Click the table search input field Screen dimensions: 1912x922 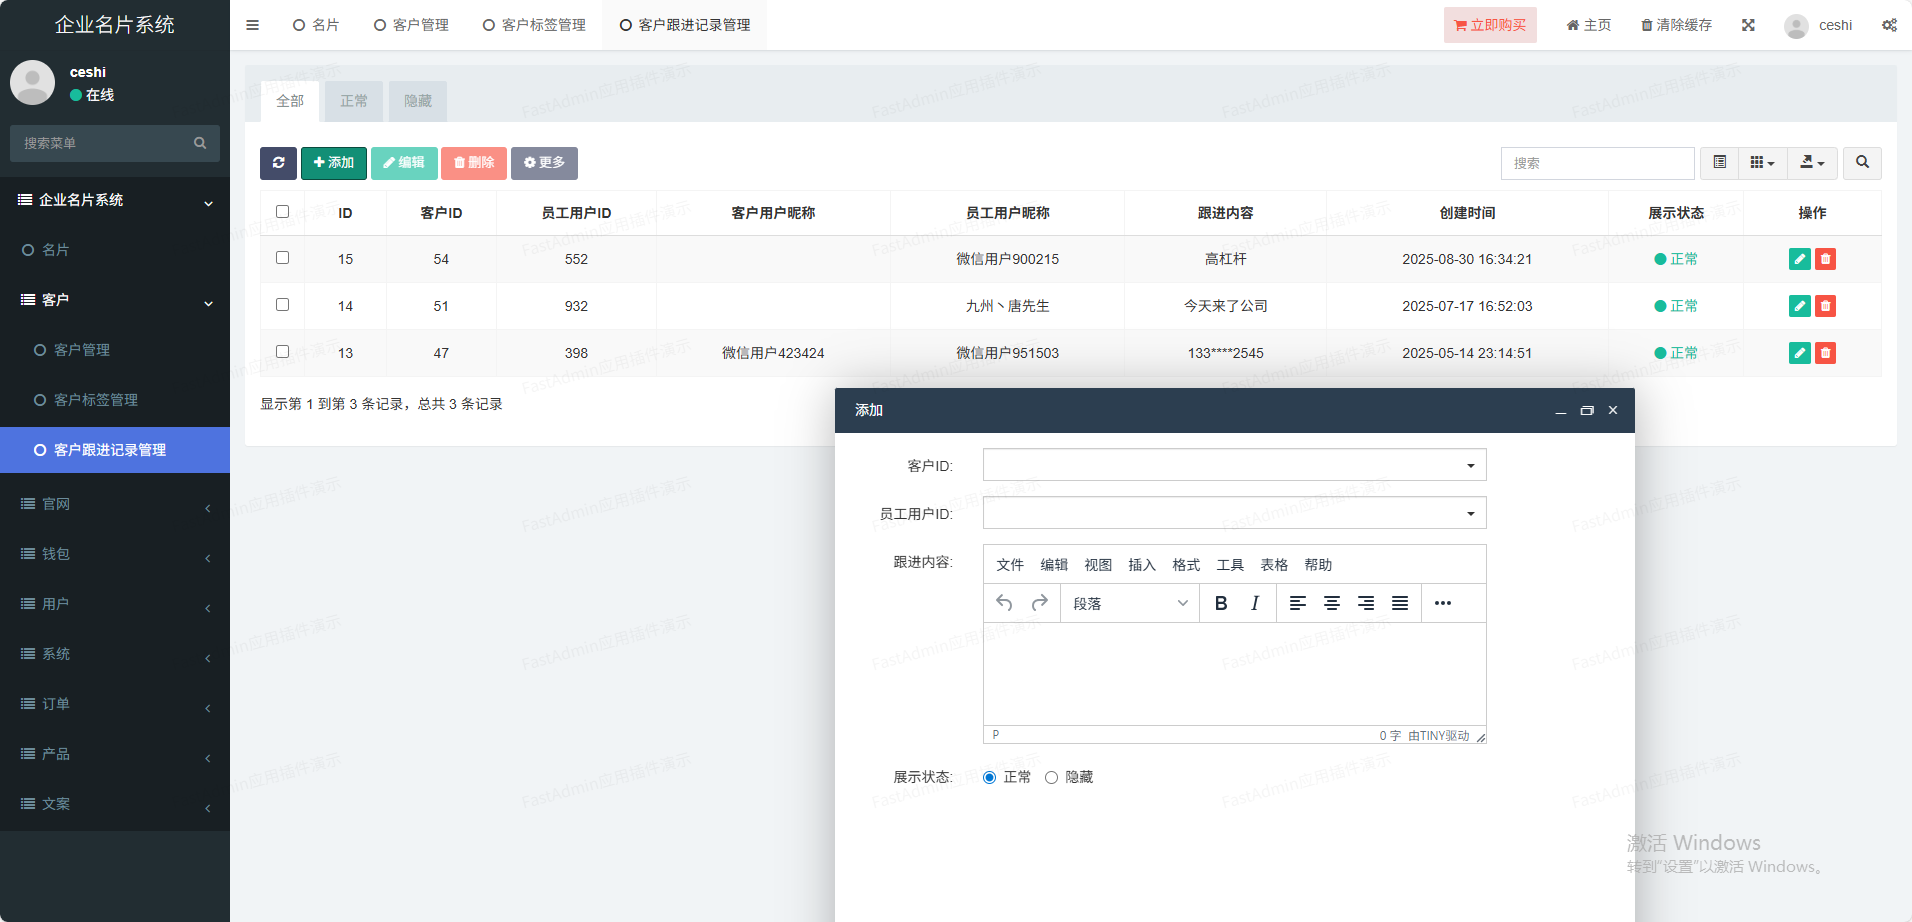point(1597,163)
